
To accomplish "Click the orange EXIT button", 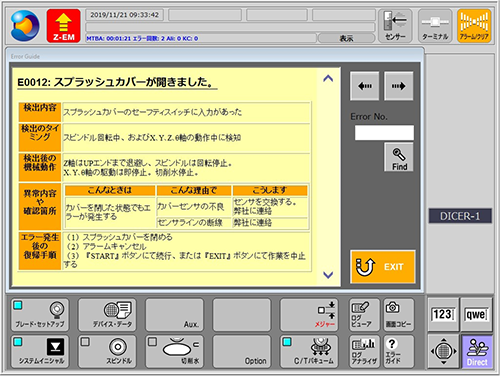I will click(383, 267).
